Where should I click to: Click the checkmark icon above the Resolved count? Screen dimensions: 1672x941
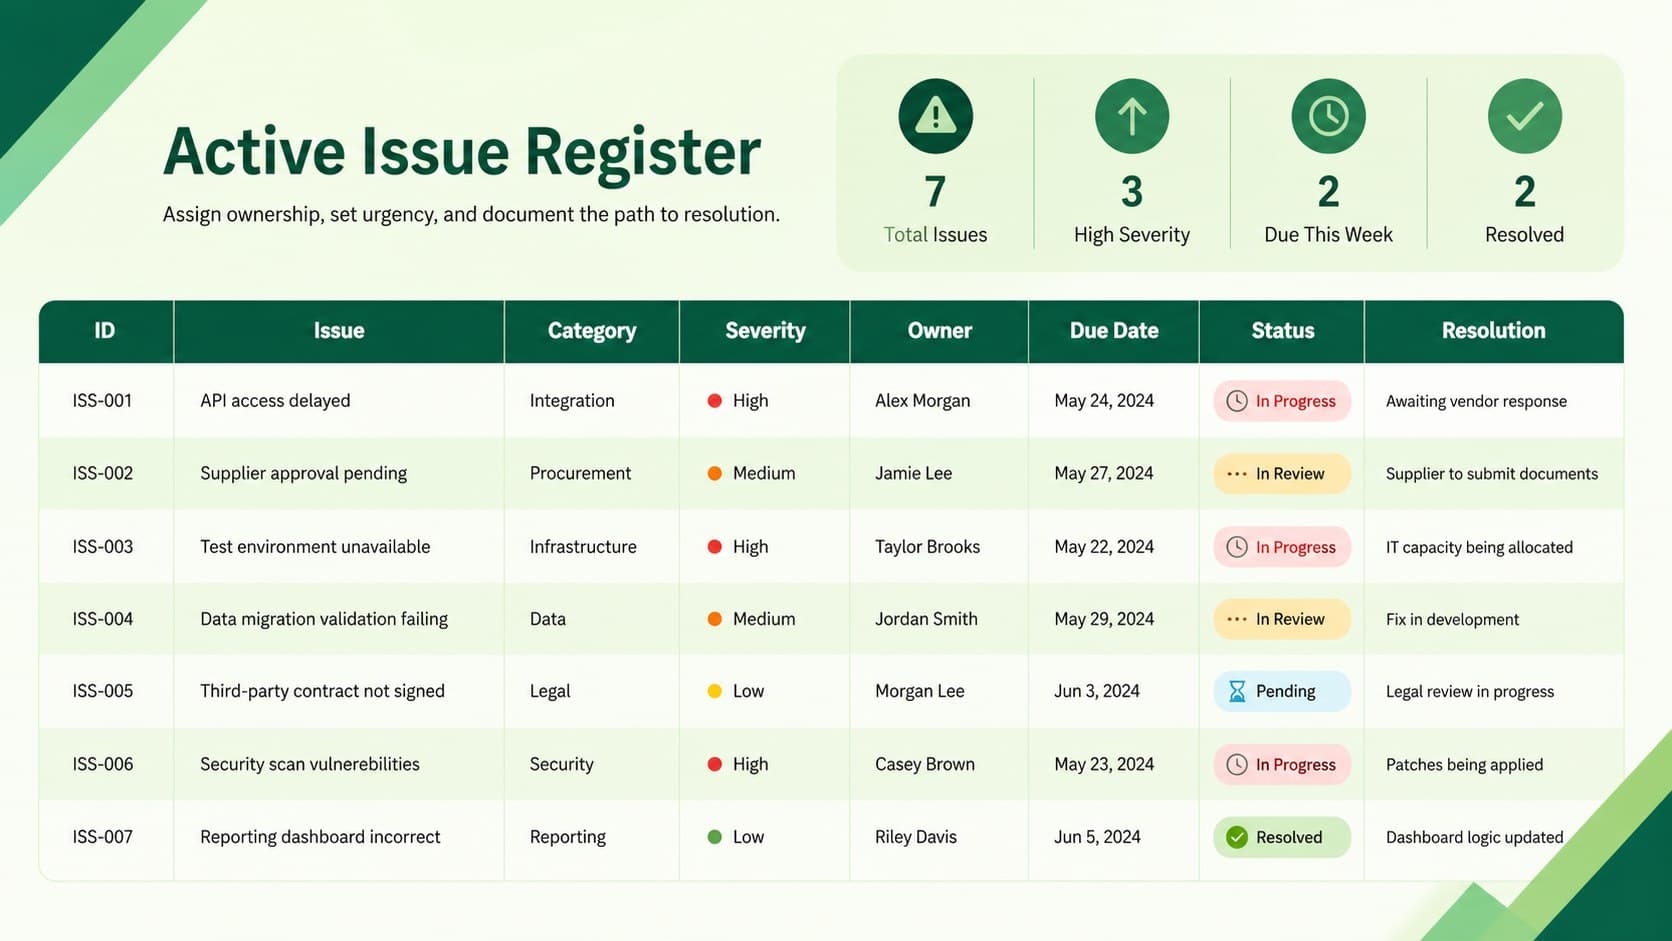pyautogui.click(x=1524, y=116)
